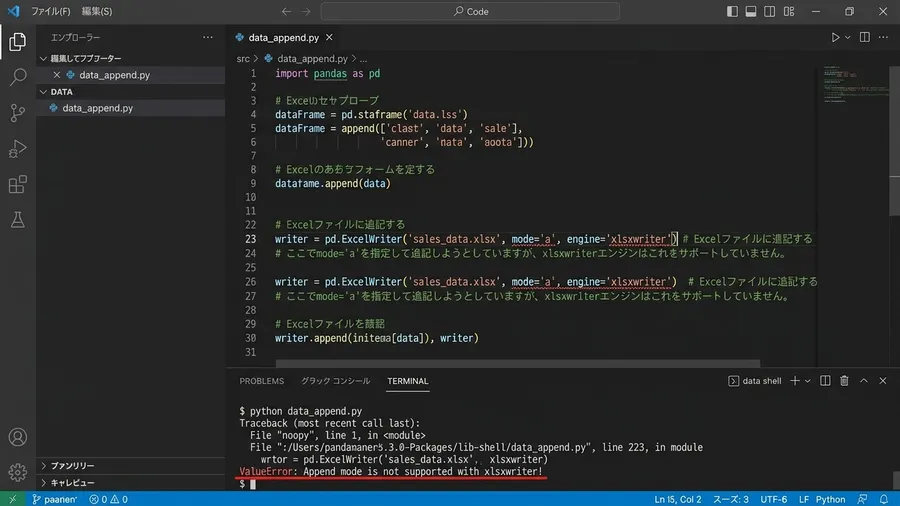Toggle the bottom panel layout icon
This screenshot has height=506, width=900.
(x=750, y=11)
